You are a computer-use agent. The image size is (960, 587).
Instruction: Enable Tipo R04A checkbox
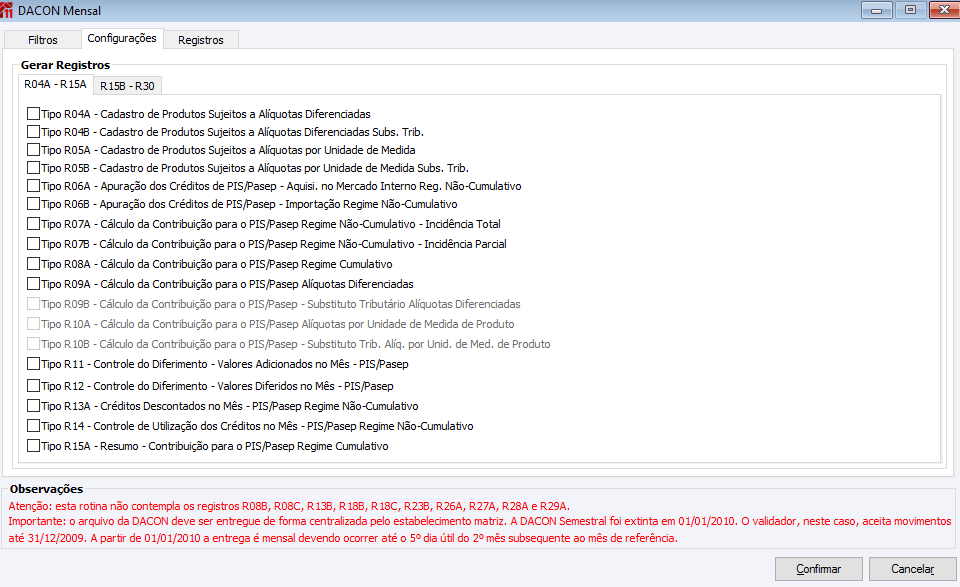(x=34, y=114)
